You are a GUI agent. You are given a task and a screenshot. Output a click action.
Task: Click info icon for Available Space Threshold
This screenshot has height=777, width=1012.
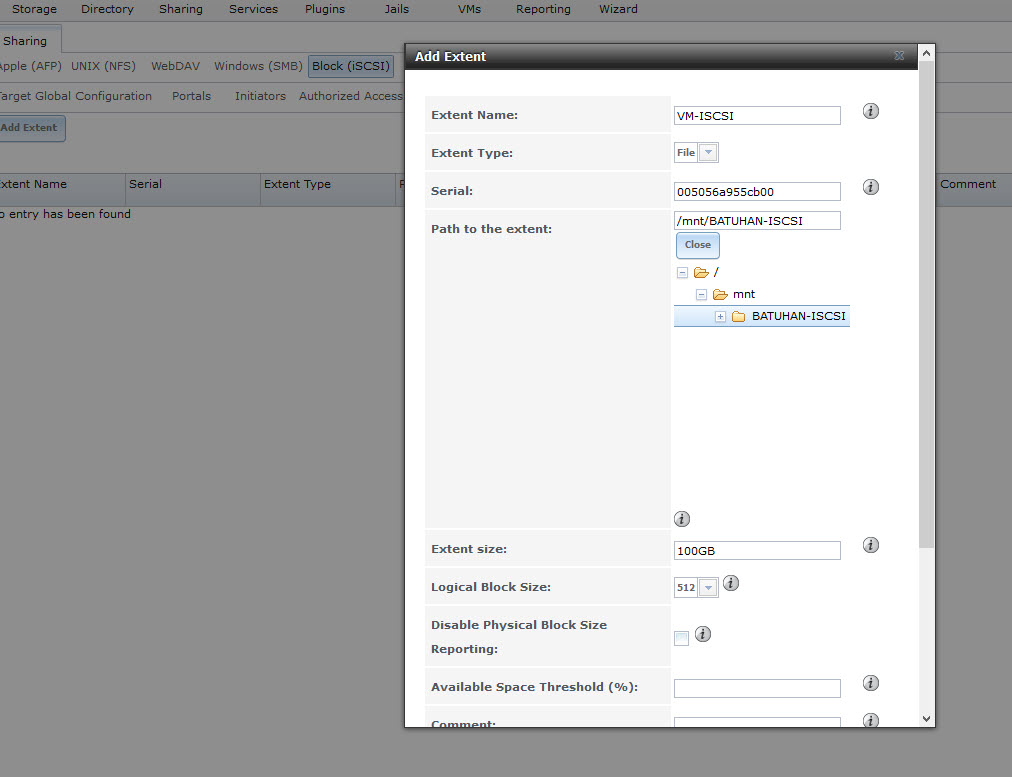point(870,683)
